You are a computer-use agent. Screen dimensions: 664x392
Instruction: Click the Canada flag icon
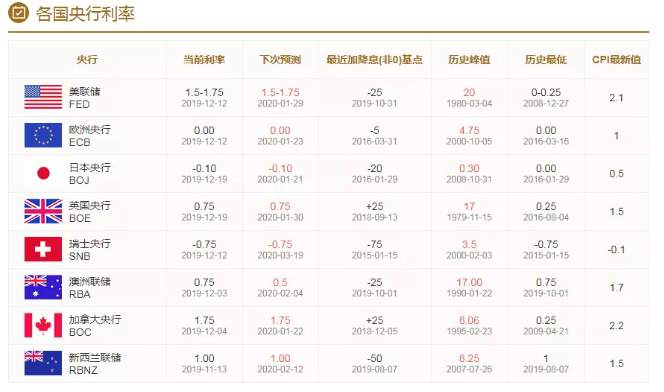(43, 325)
